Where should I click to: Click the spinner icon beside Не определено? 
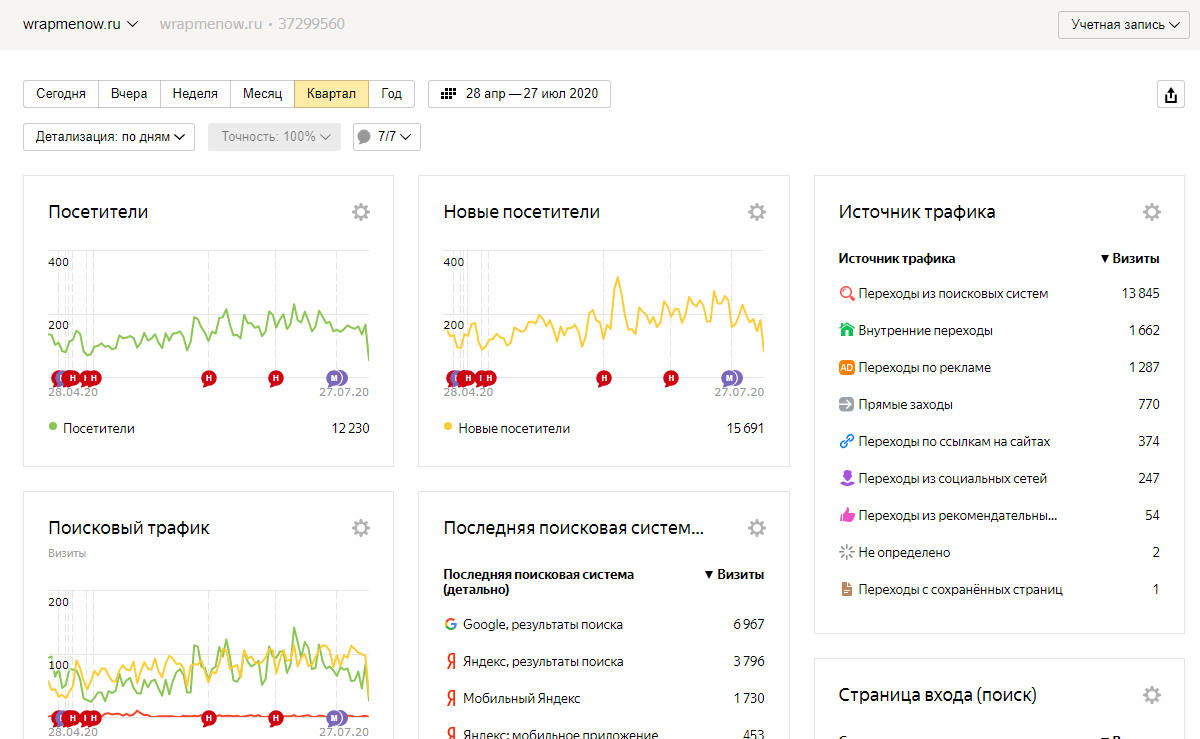847,552
